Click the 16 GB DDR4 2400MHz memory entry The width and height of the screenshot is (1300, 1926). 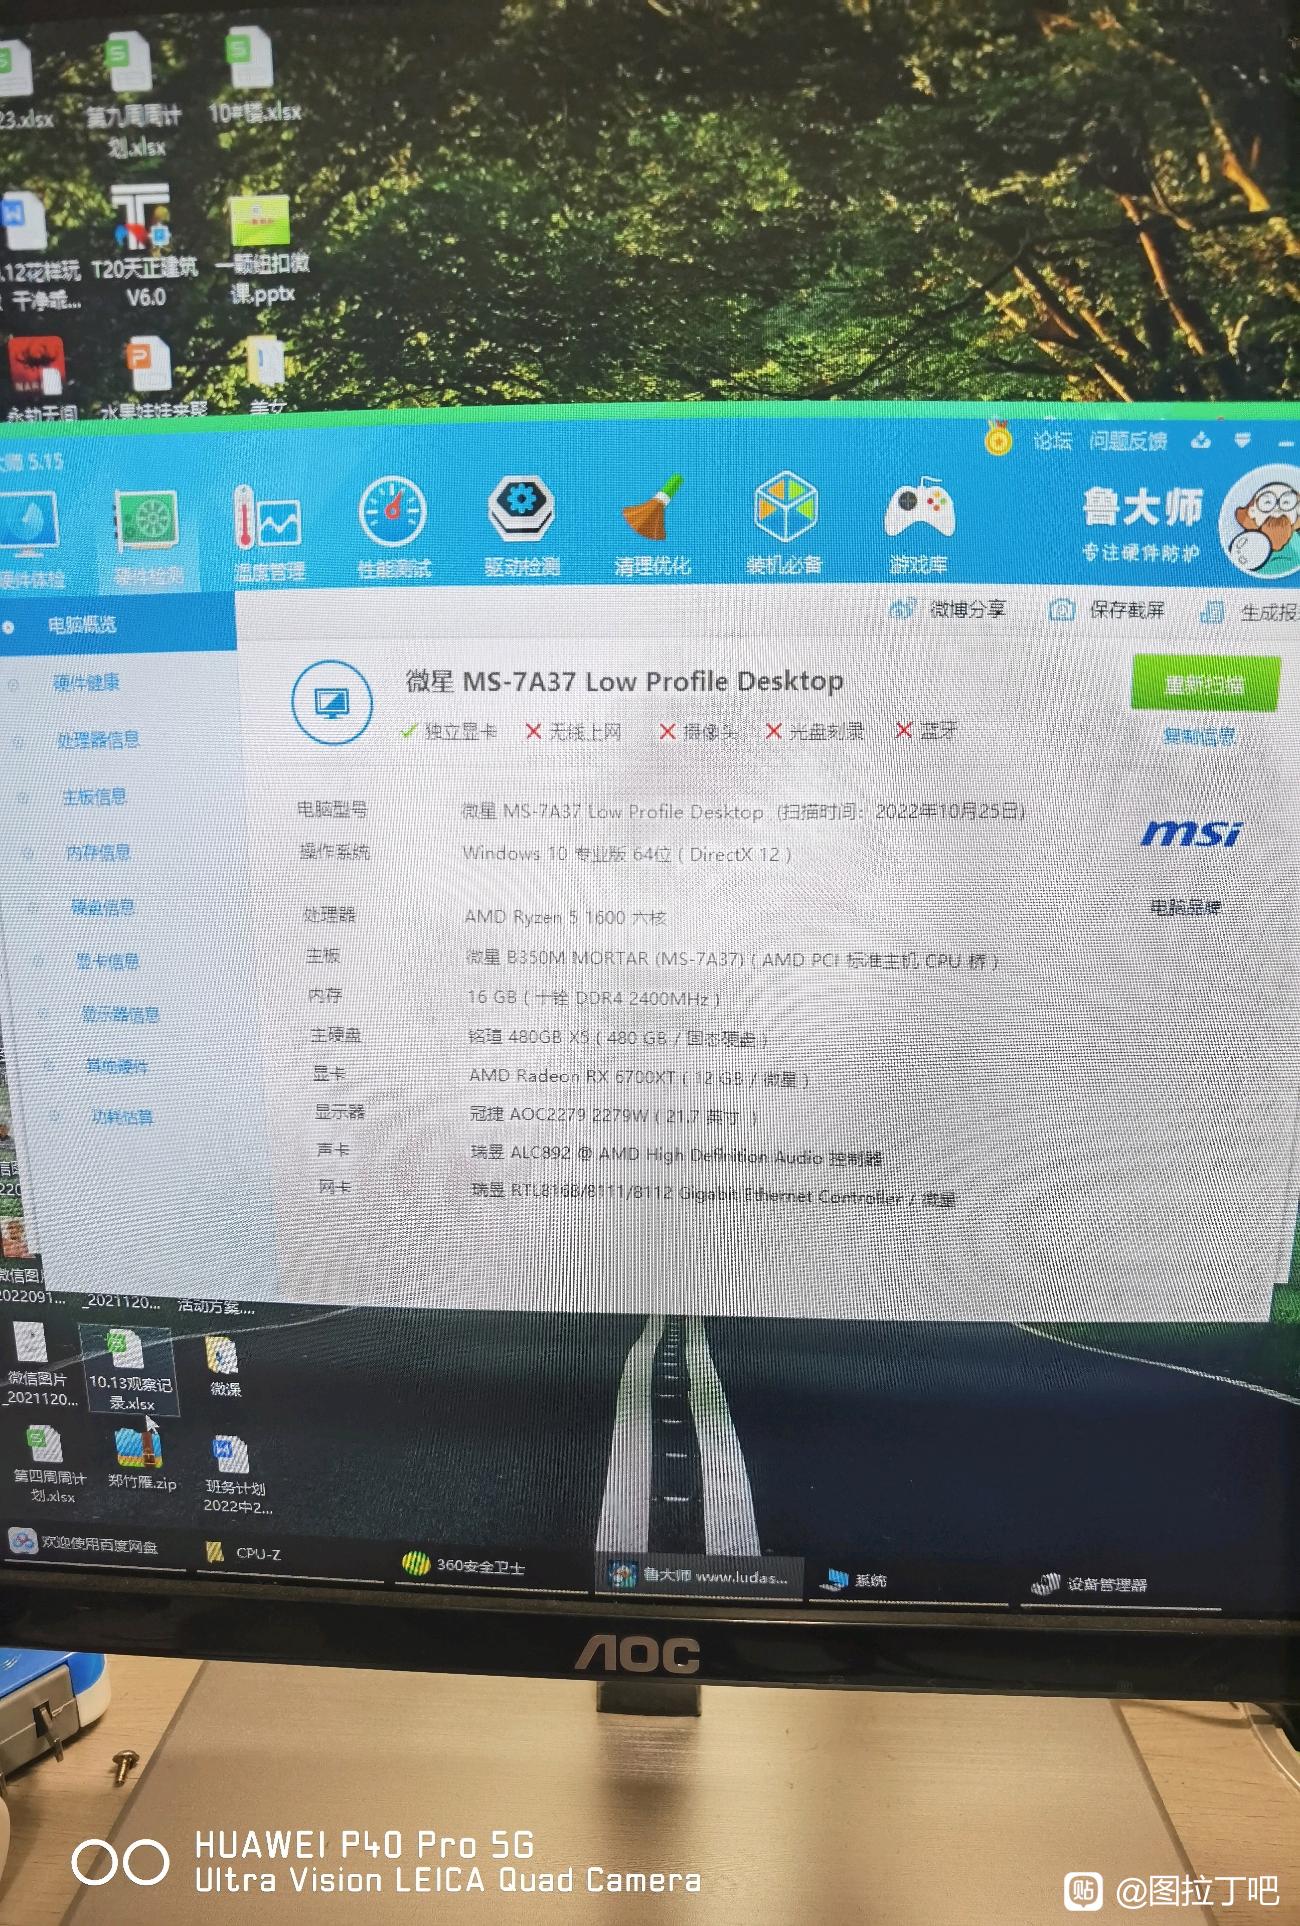pyautogui.click(x=593, y=998)
